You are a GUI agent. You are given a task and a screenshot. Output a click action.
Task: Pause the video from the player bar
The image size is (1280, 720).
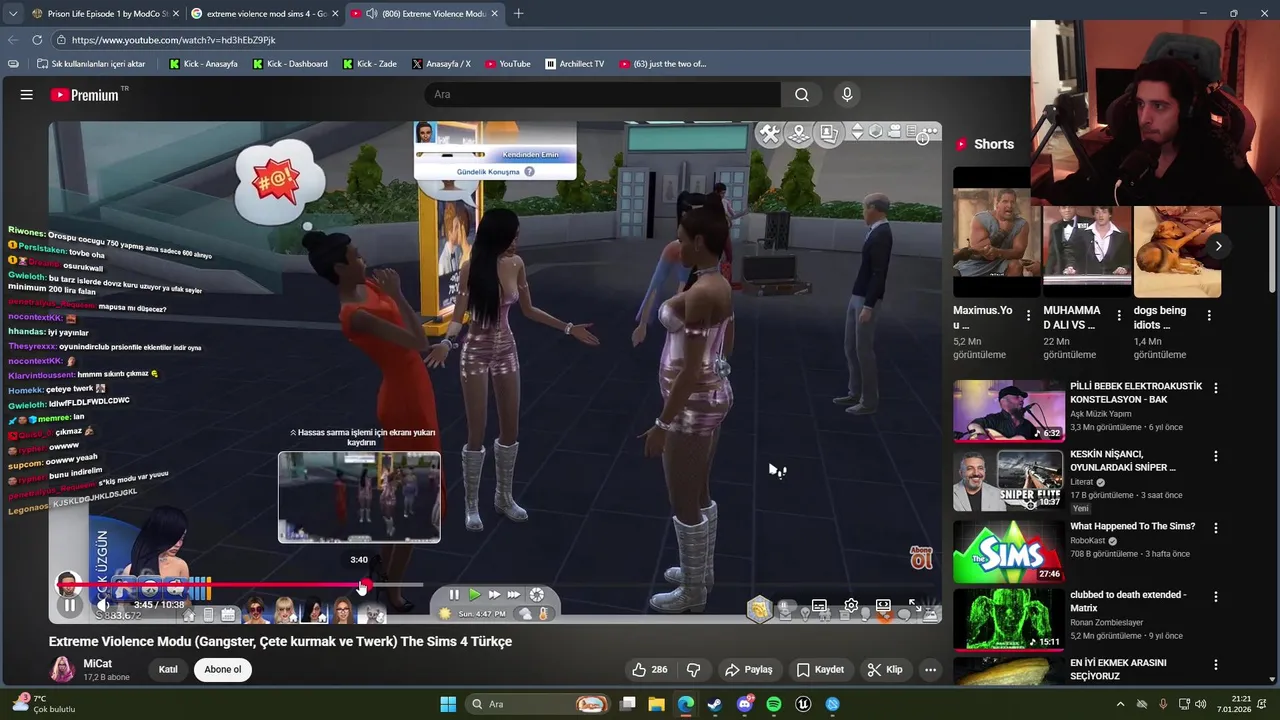coord(70,605)
